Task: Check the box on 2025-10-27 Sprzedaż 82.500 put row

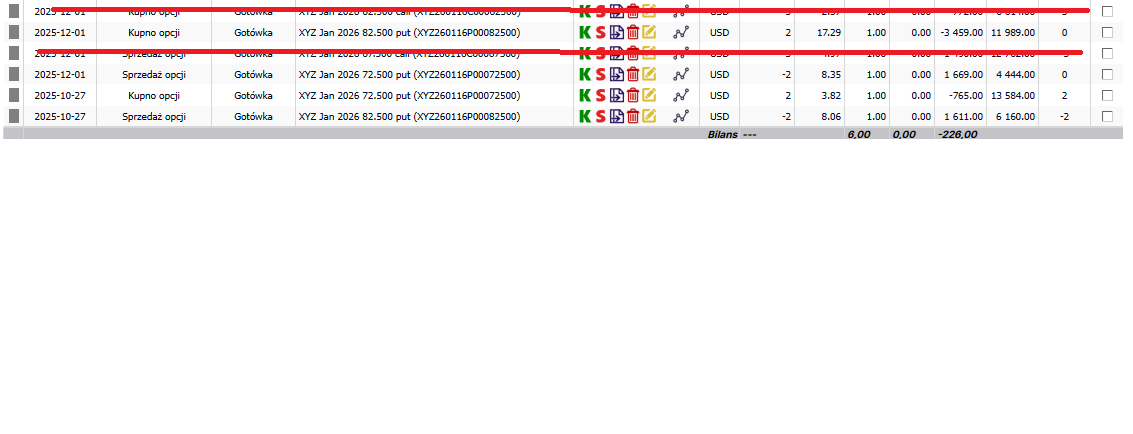Action: click(1107, 116)
